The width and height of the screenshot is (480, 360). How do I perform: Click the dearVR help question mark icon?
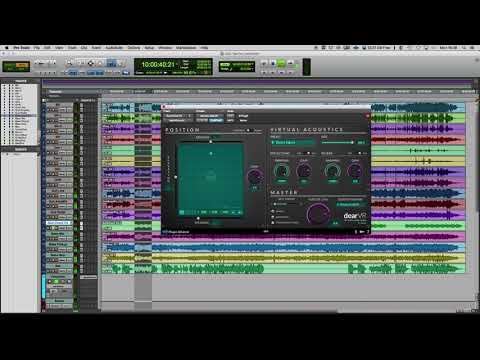tap(368, 231)
